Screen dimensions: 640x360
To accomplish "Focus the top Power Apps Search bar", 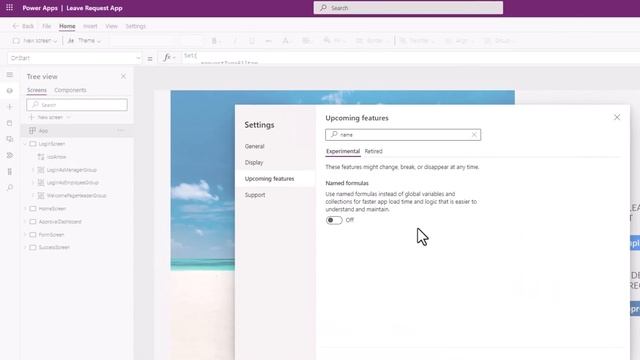I will pos(408,8).
